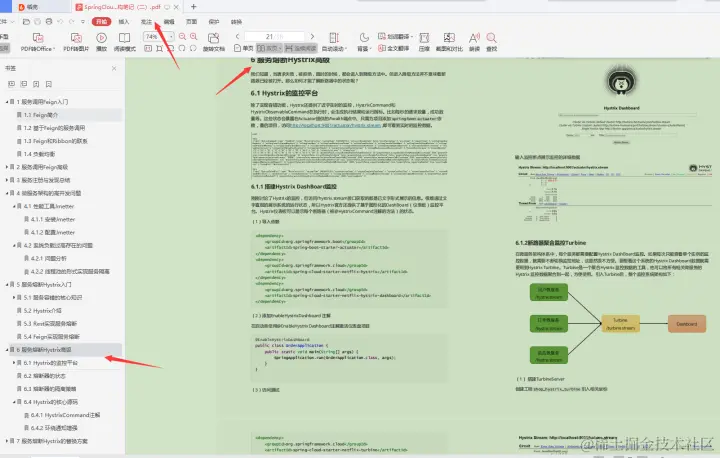Zoom out the page view

[x=182, y=36]
